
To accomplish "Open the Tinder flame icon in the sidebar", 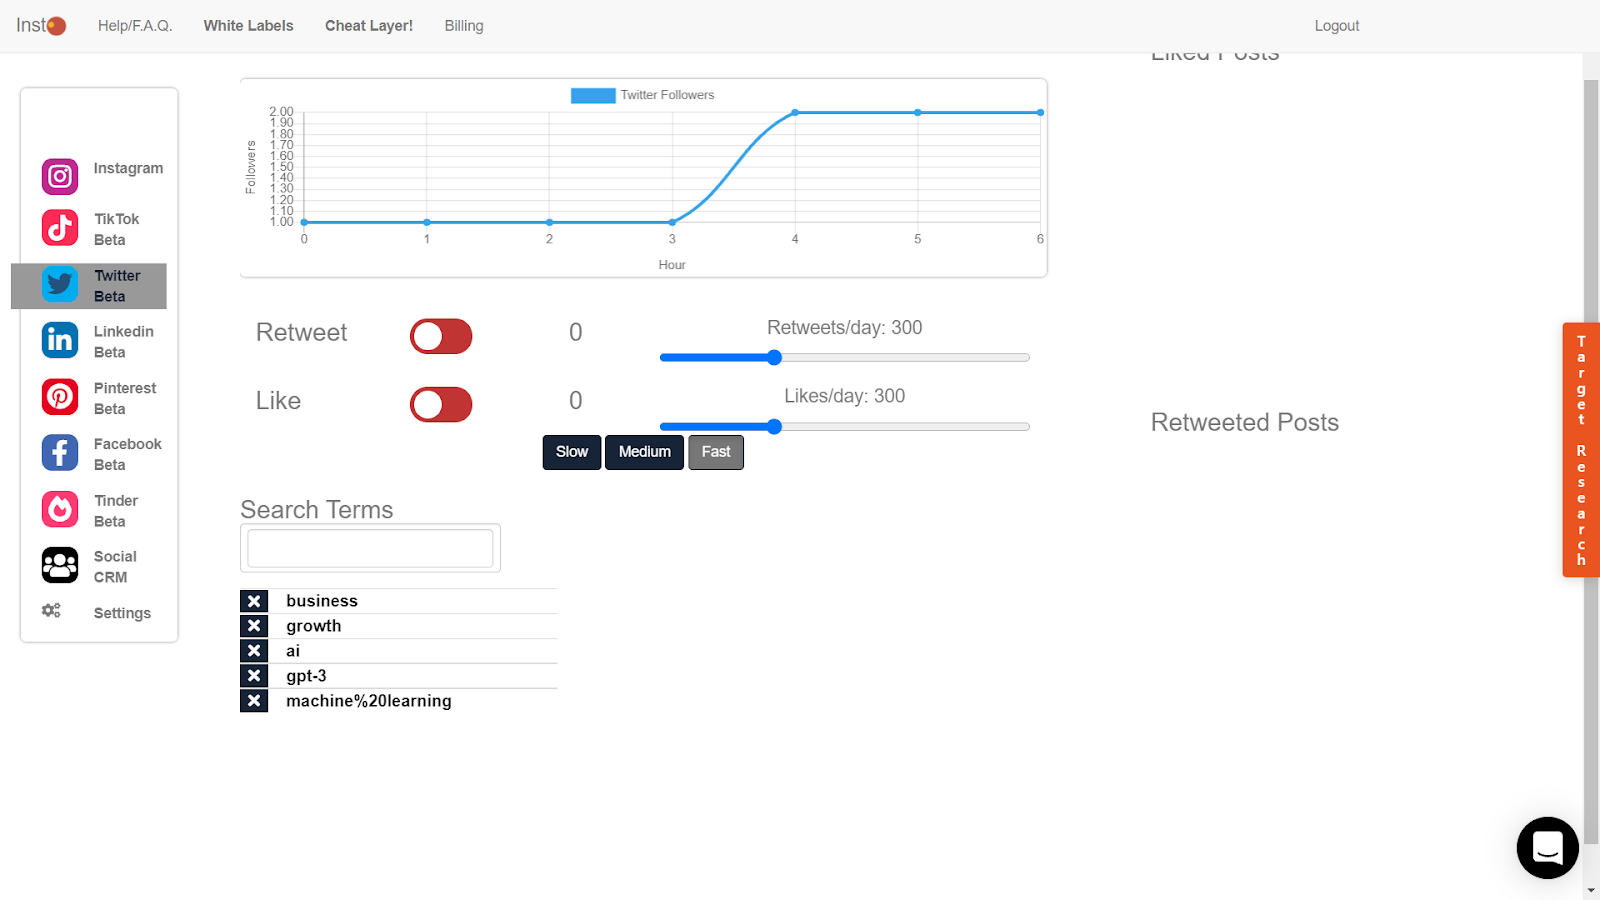I will [x=60, y=509].
